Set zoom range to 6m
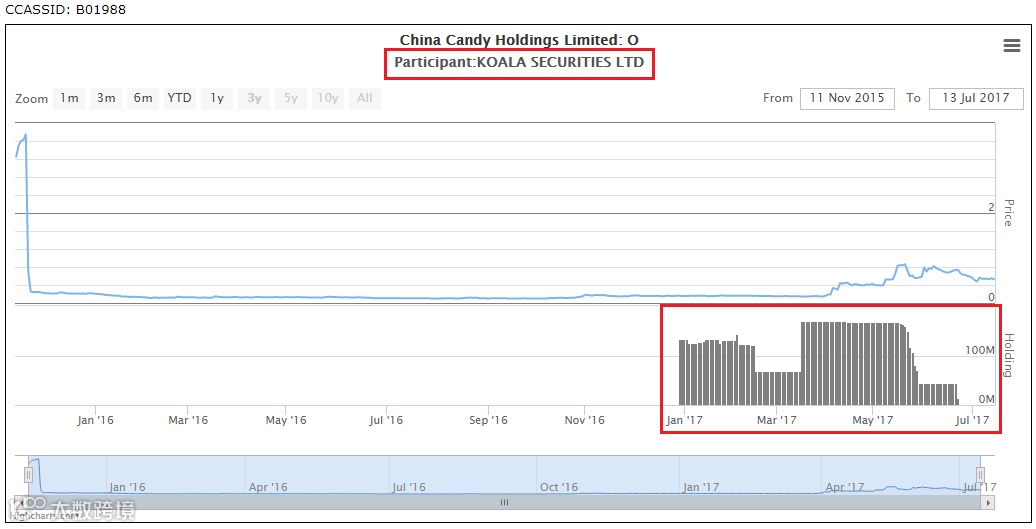 [x=143, y=98]
